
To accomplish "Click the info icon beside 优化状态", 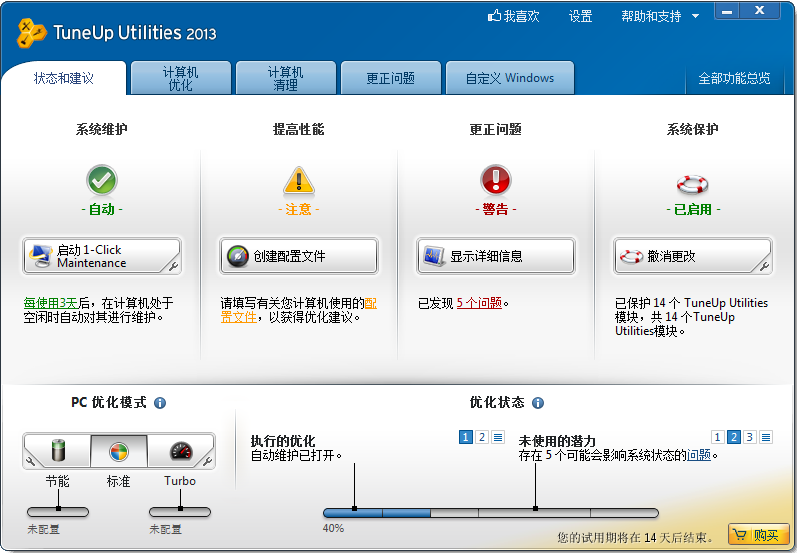I will (x=538, y=403).
